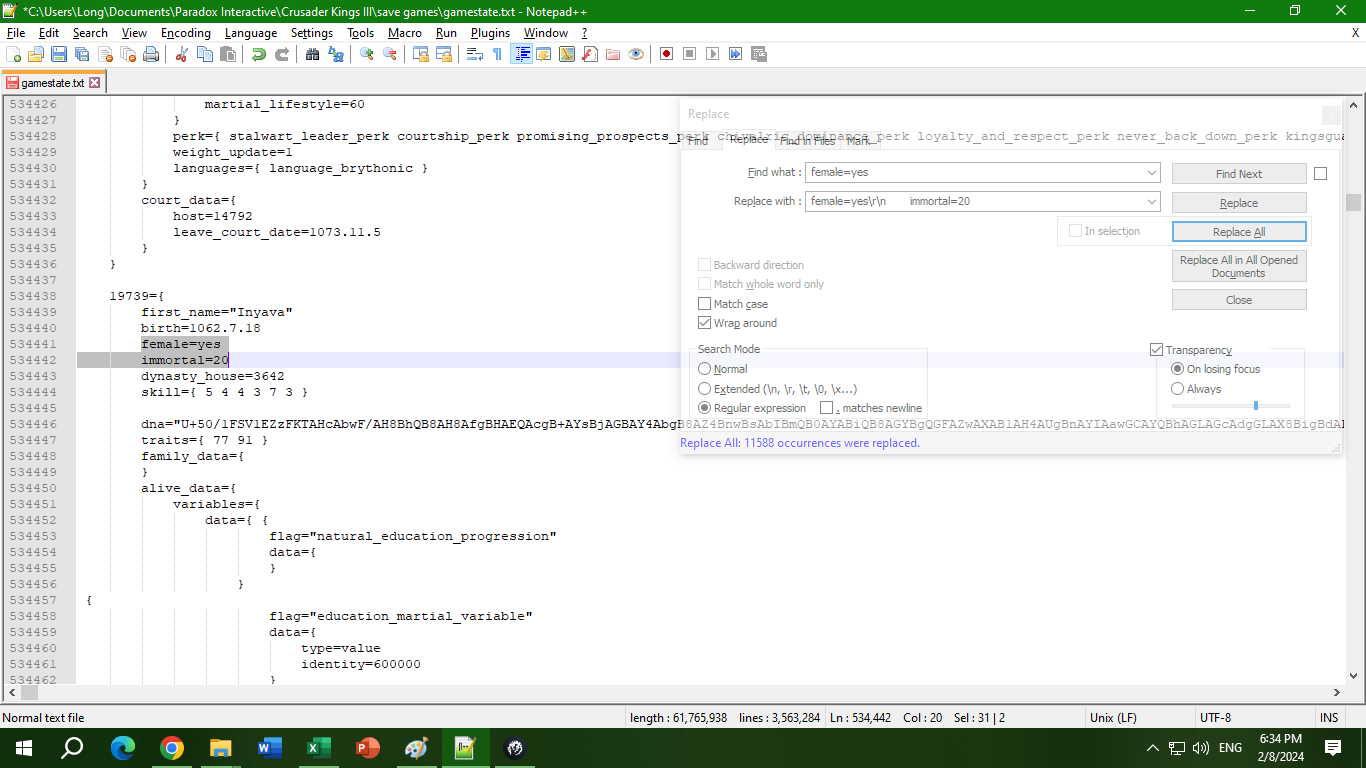1366x768 pixels.
Task: Expand the 'Replace with' history dropdown
Action: (1152, 201)
